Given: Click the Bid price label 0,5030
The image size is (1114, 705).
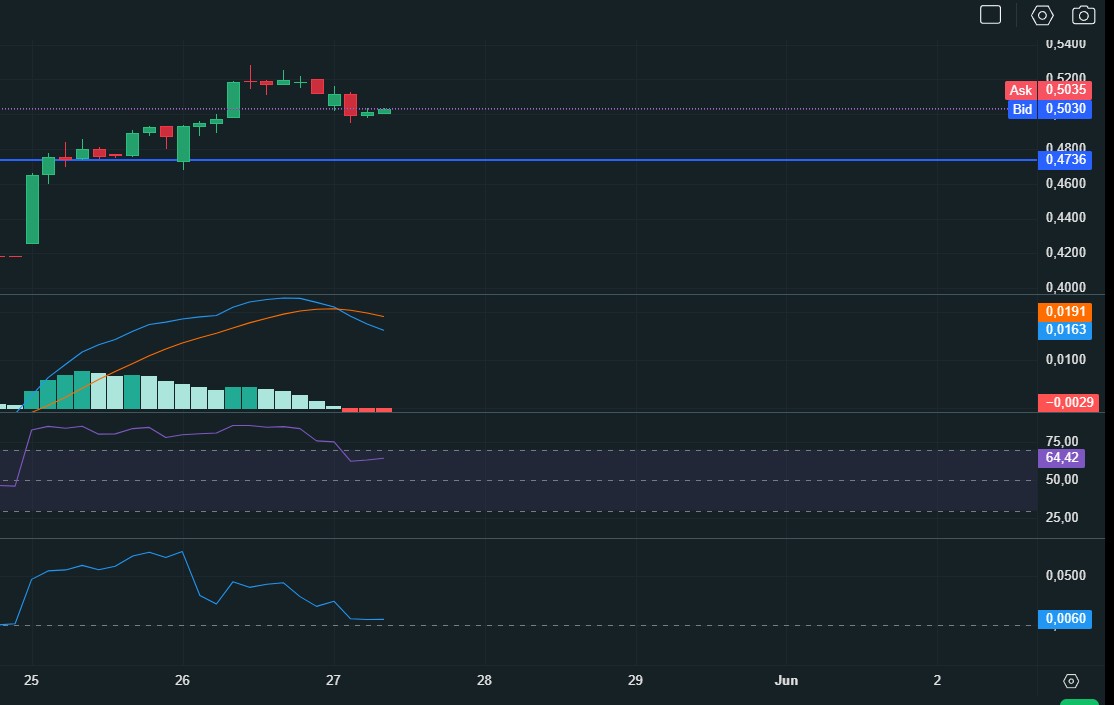Looking at the screenshot, I should pyautogui.click(x=1065, y=109).
